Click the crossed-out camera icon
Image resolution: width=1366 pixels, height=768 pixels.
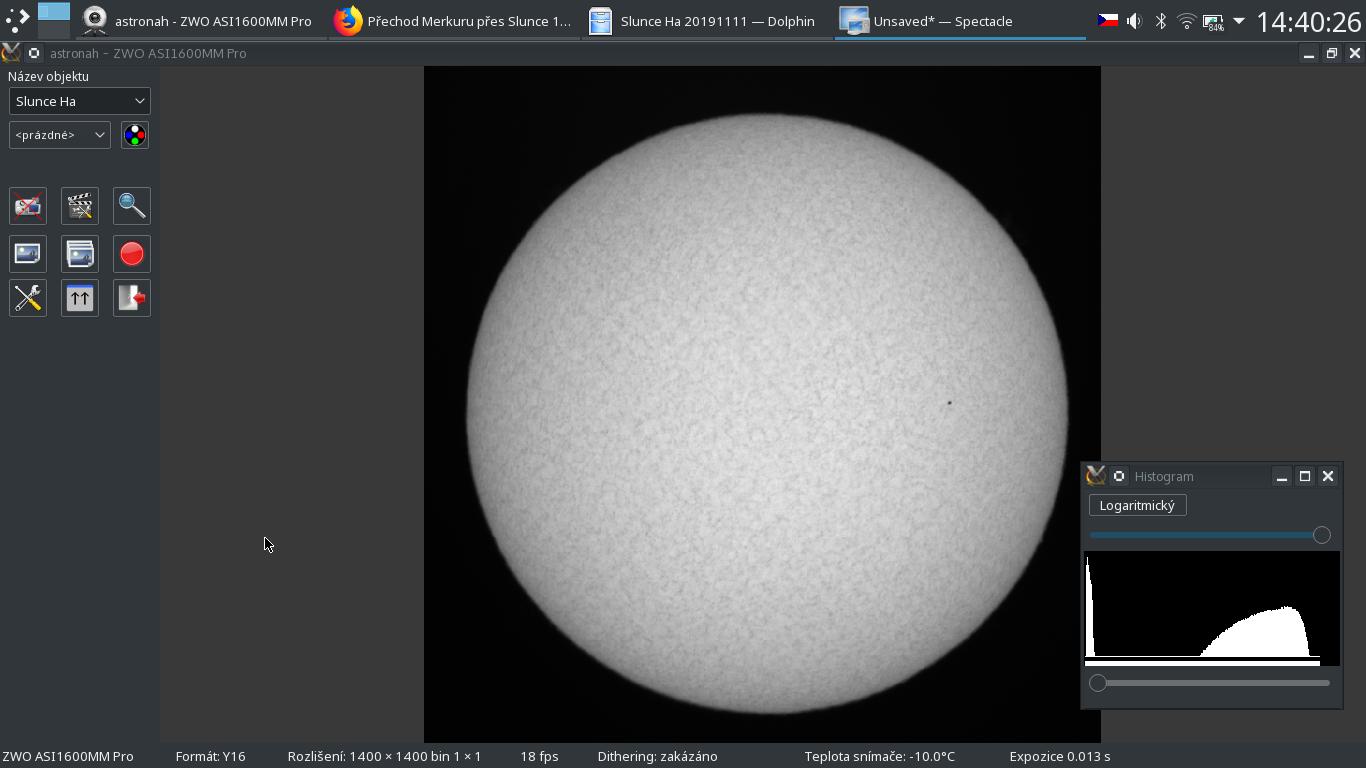pos(28,206)
